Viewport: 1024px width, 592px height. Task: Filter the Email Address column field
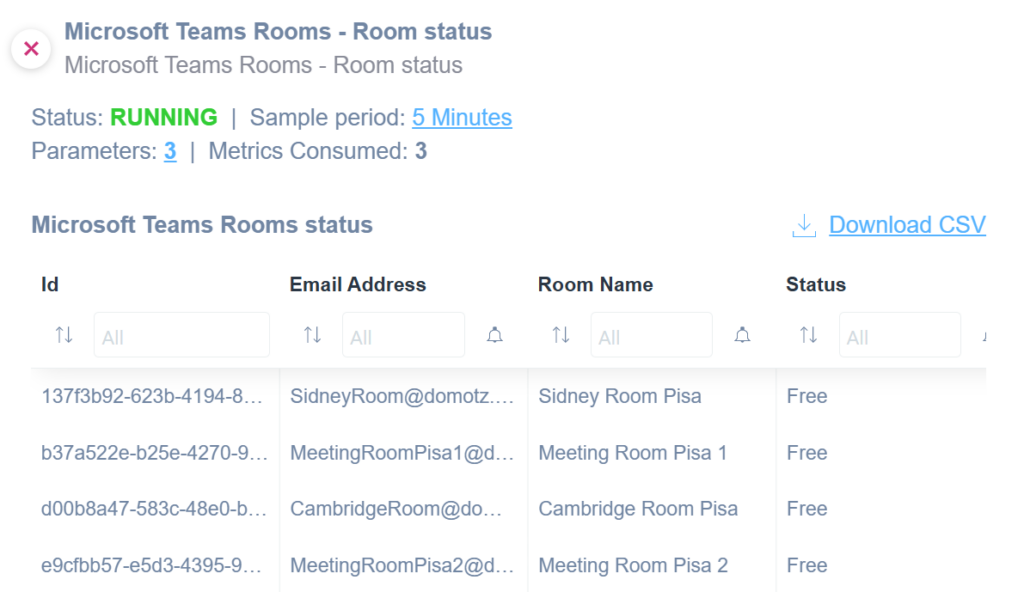[x=404, y=335]
